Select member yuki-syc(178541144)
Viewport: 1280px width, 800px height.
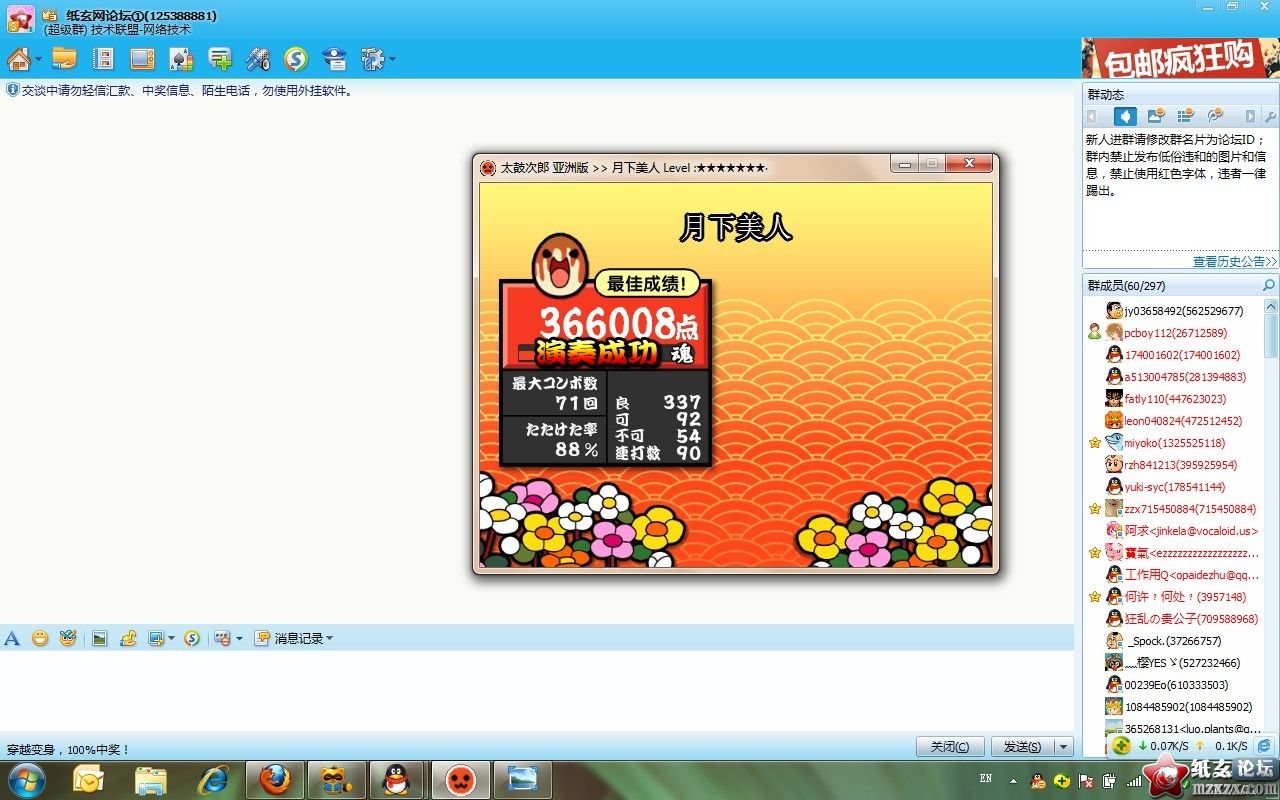click(1174, 487)
